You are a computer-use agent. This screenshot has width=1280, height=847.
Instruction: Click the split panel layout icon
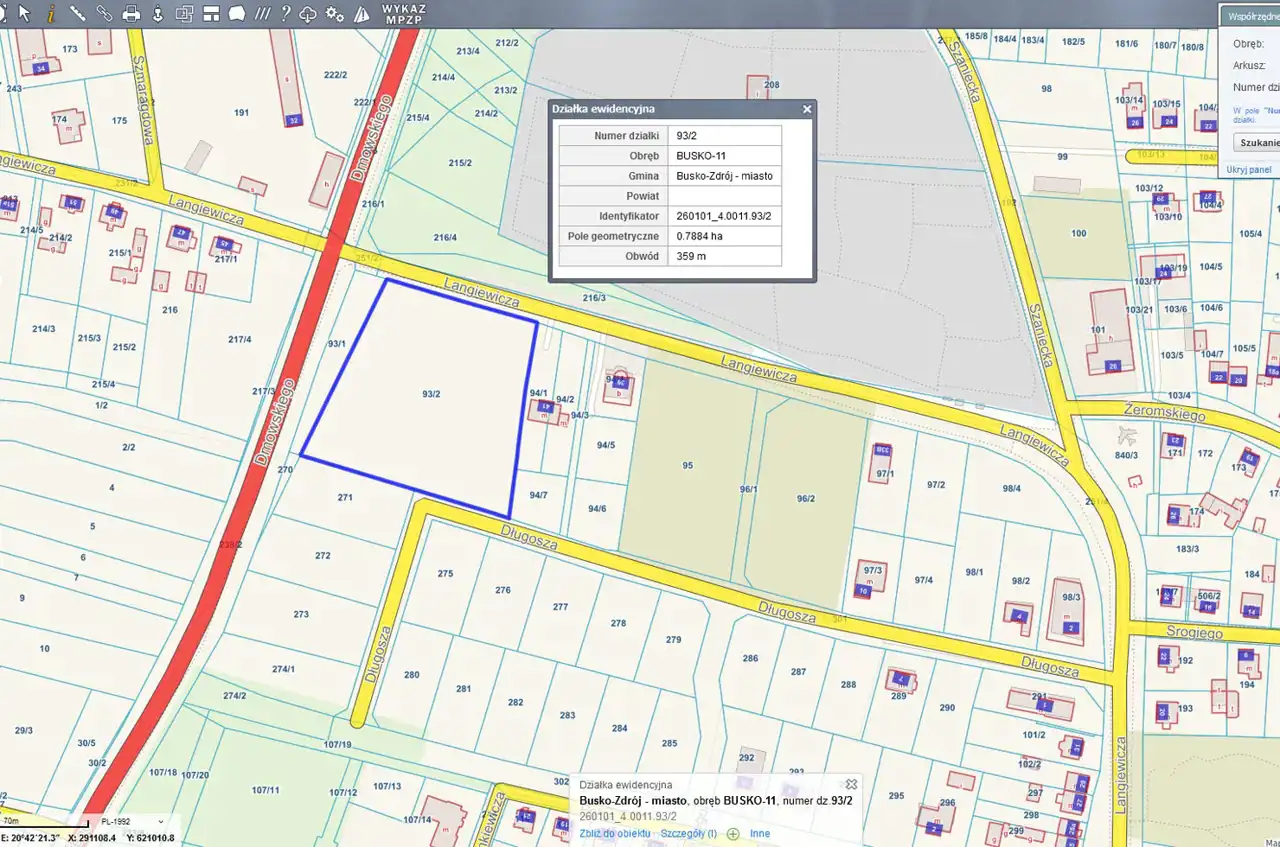[211, 13]
